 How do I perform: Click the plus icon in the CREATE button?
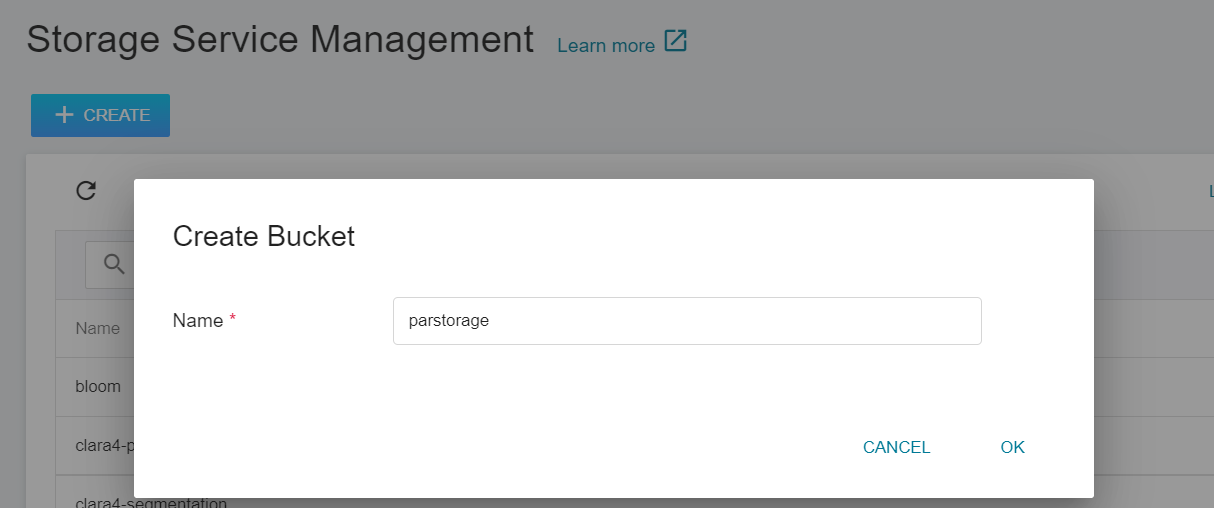(x=64, y=115)
